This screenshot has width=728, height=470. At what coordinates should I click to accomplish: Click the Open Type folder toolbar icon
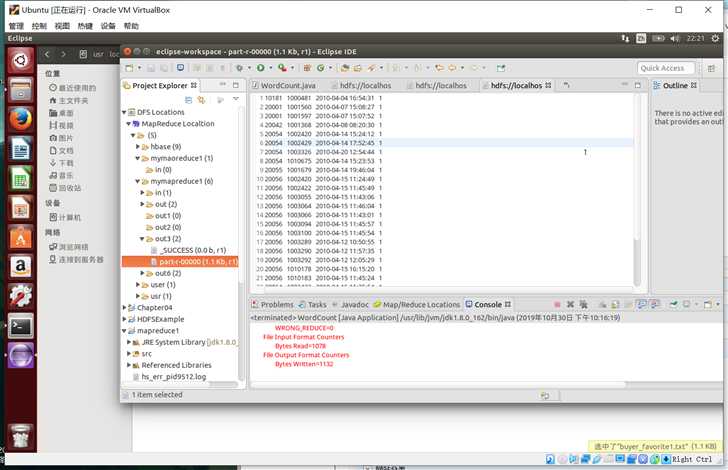pos(344,68)
